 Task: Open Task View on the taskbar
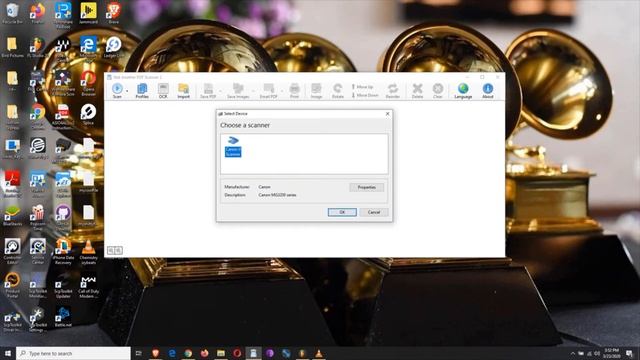(139, 353)
